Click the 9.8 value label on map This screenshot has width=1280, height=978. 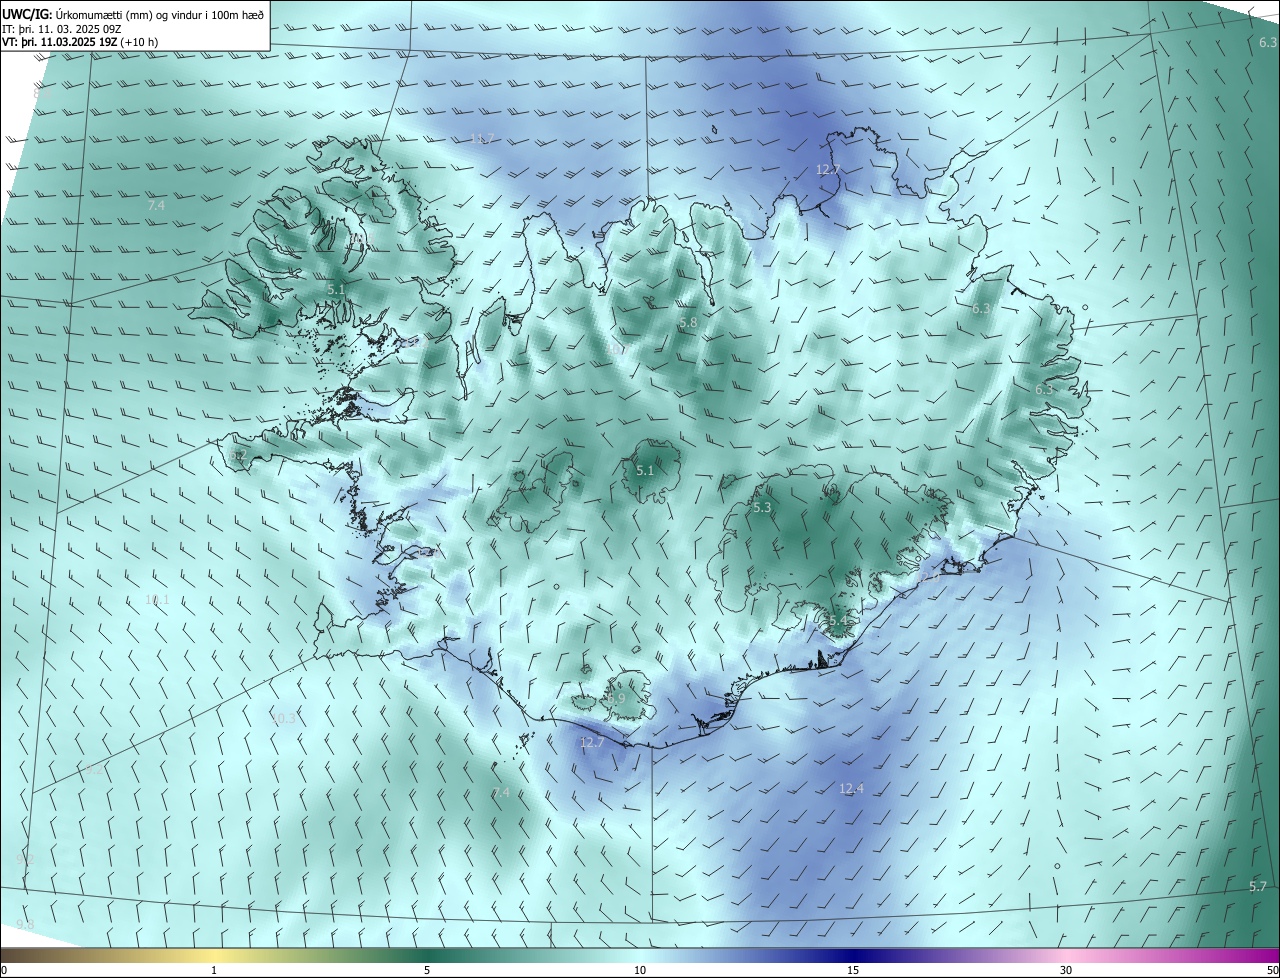click(25, 924)
